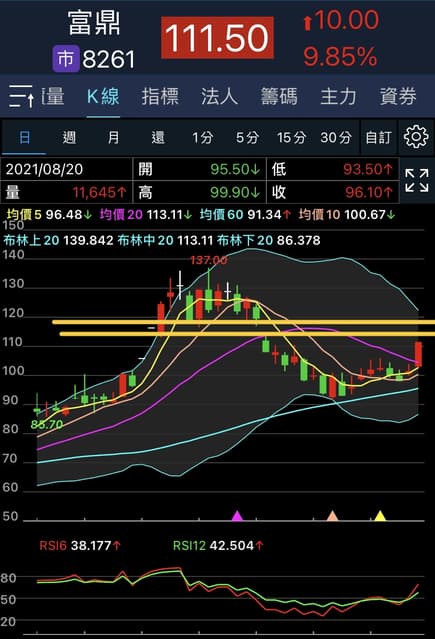435x639 pixels.
Task: Select the 15分 interval
Action: click(291, 137)
